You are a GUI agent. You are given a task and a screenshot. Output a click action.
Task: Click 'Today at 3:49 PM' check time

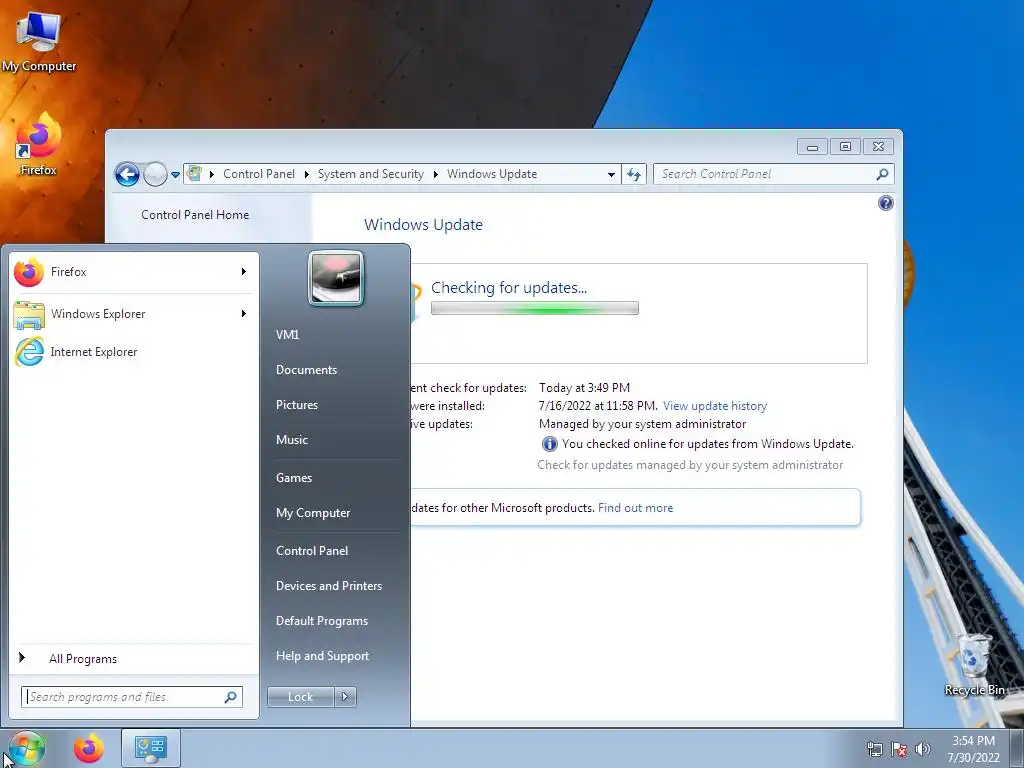(584, 388)
